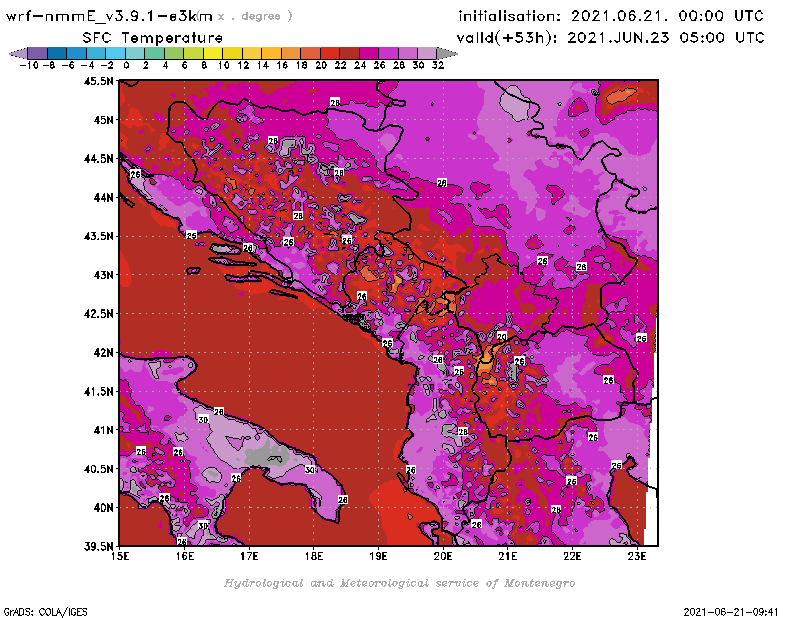
Task: Click the 39.5N latitude axis label
Action: (x=98, y=546)
